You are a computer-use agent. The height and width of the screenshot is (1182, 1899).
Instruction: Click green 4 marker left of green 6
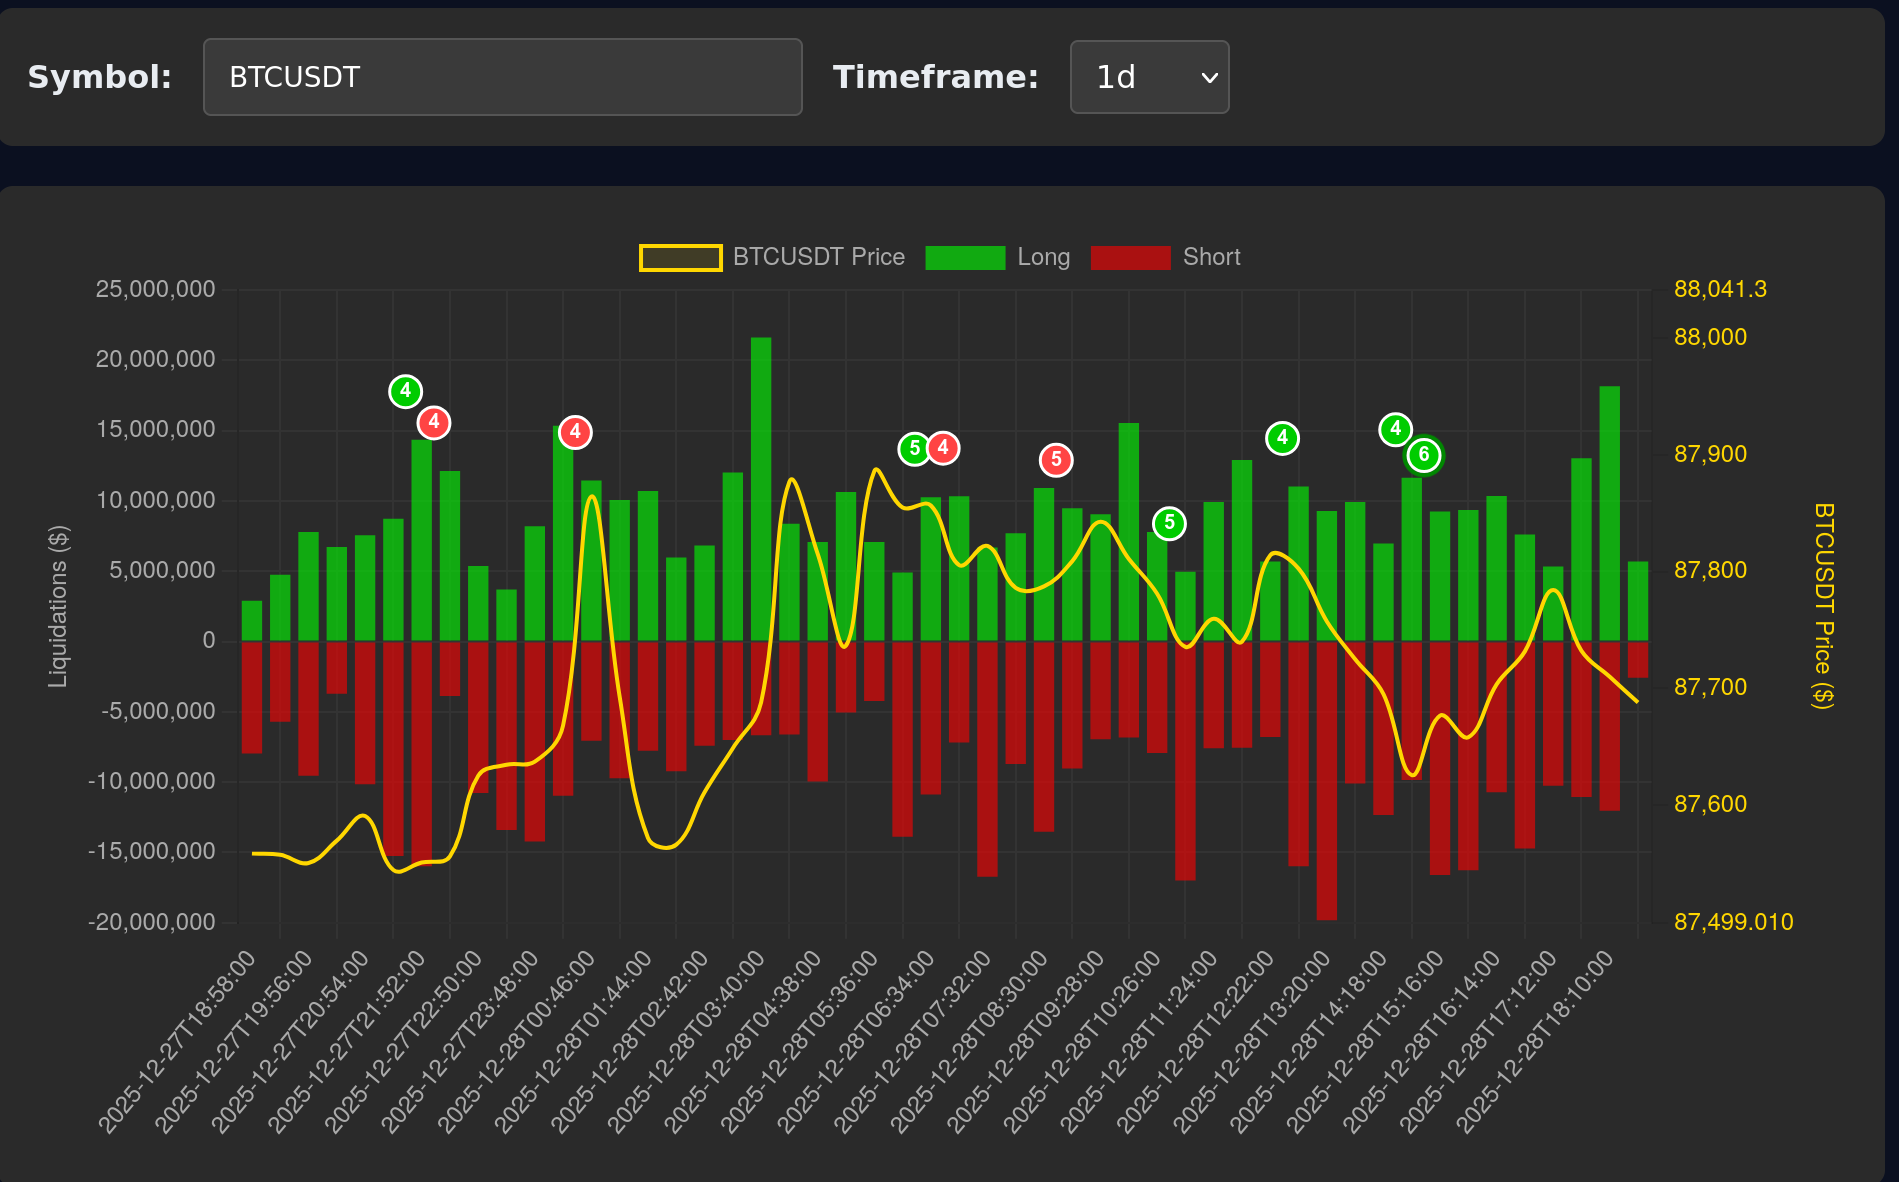point(1395,430)
